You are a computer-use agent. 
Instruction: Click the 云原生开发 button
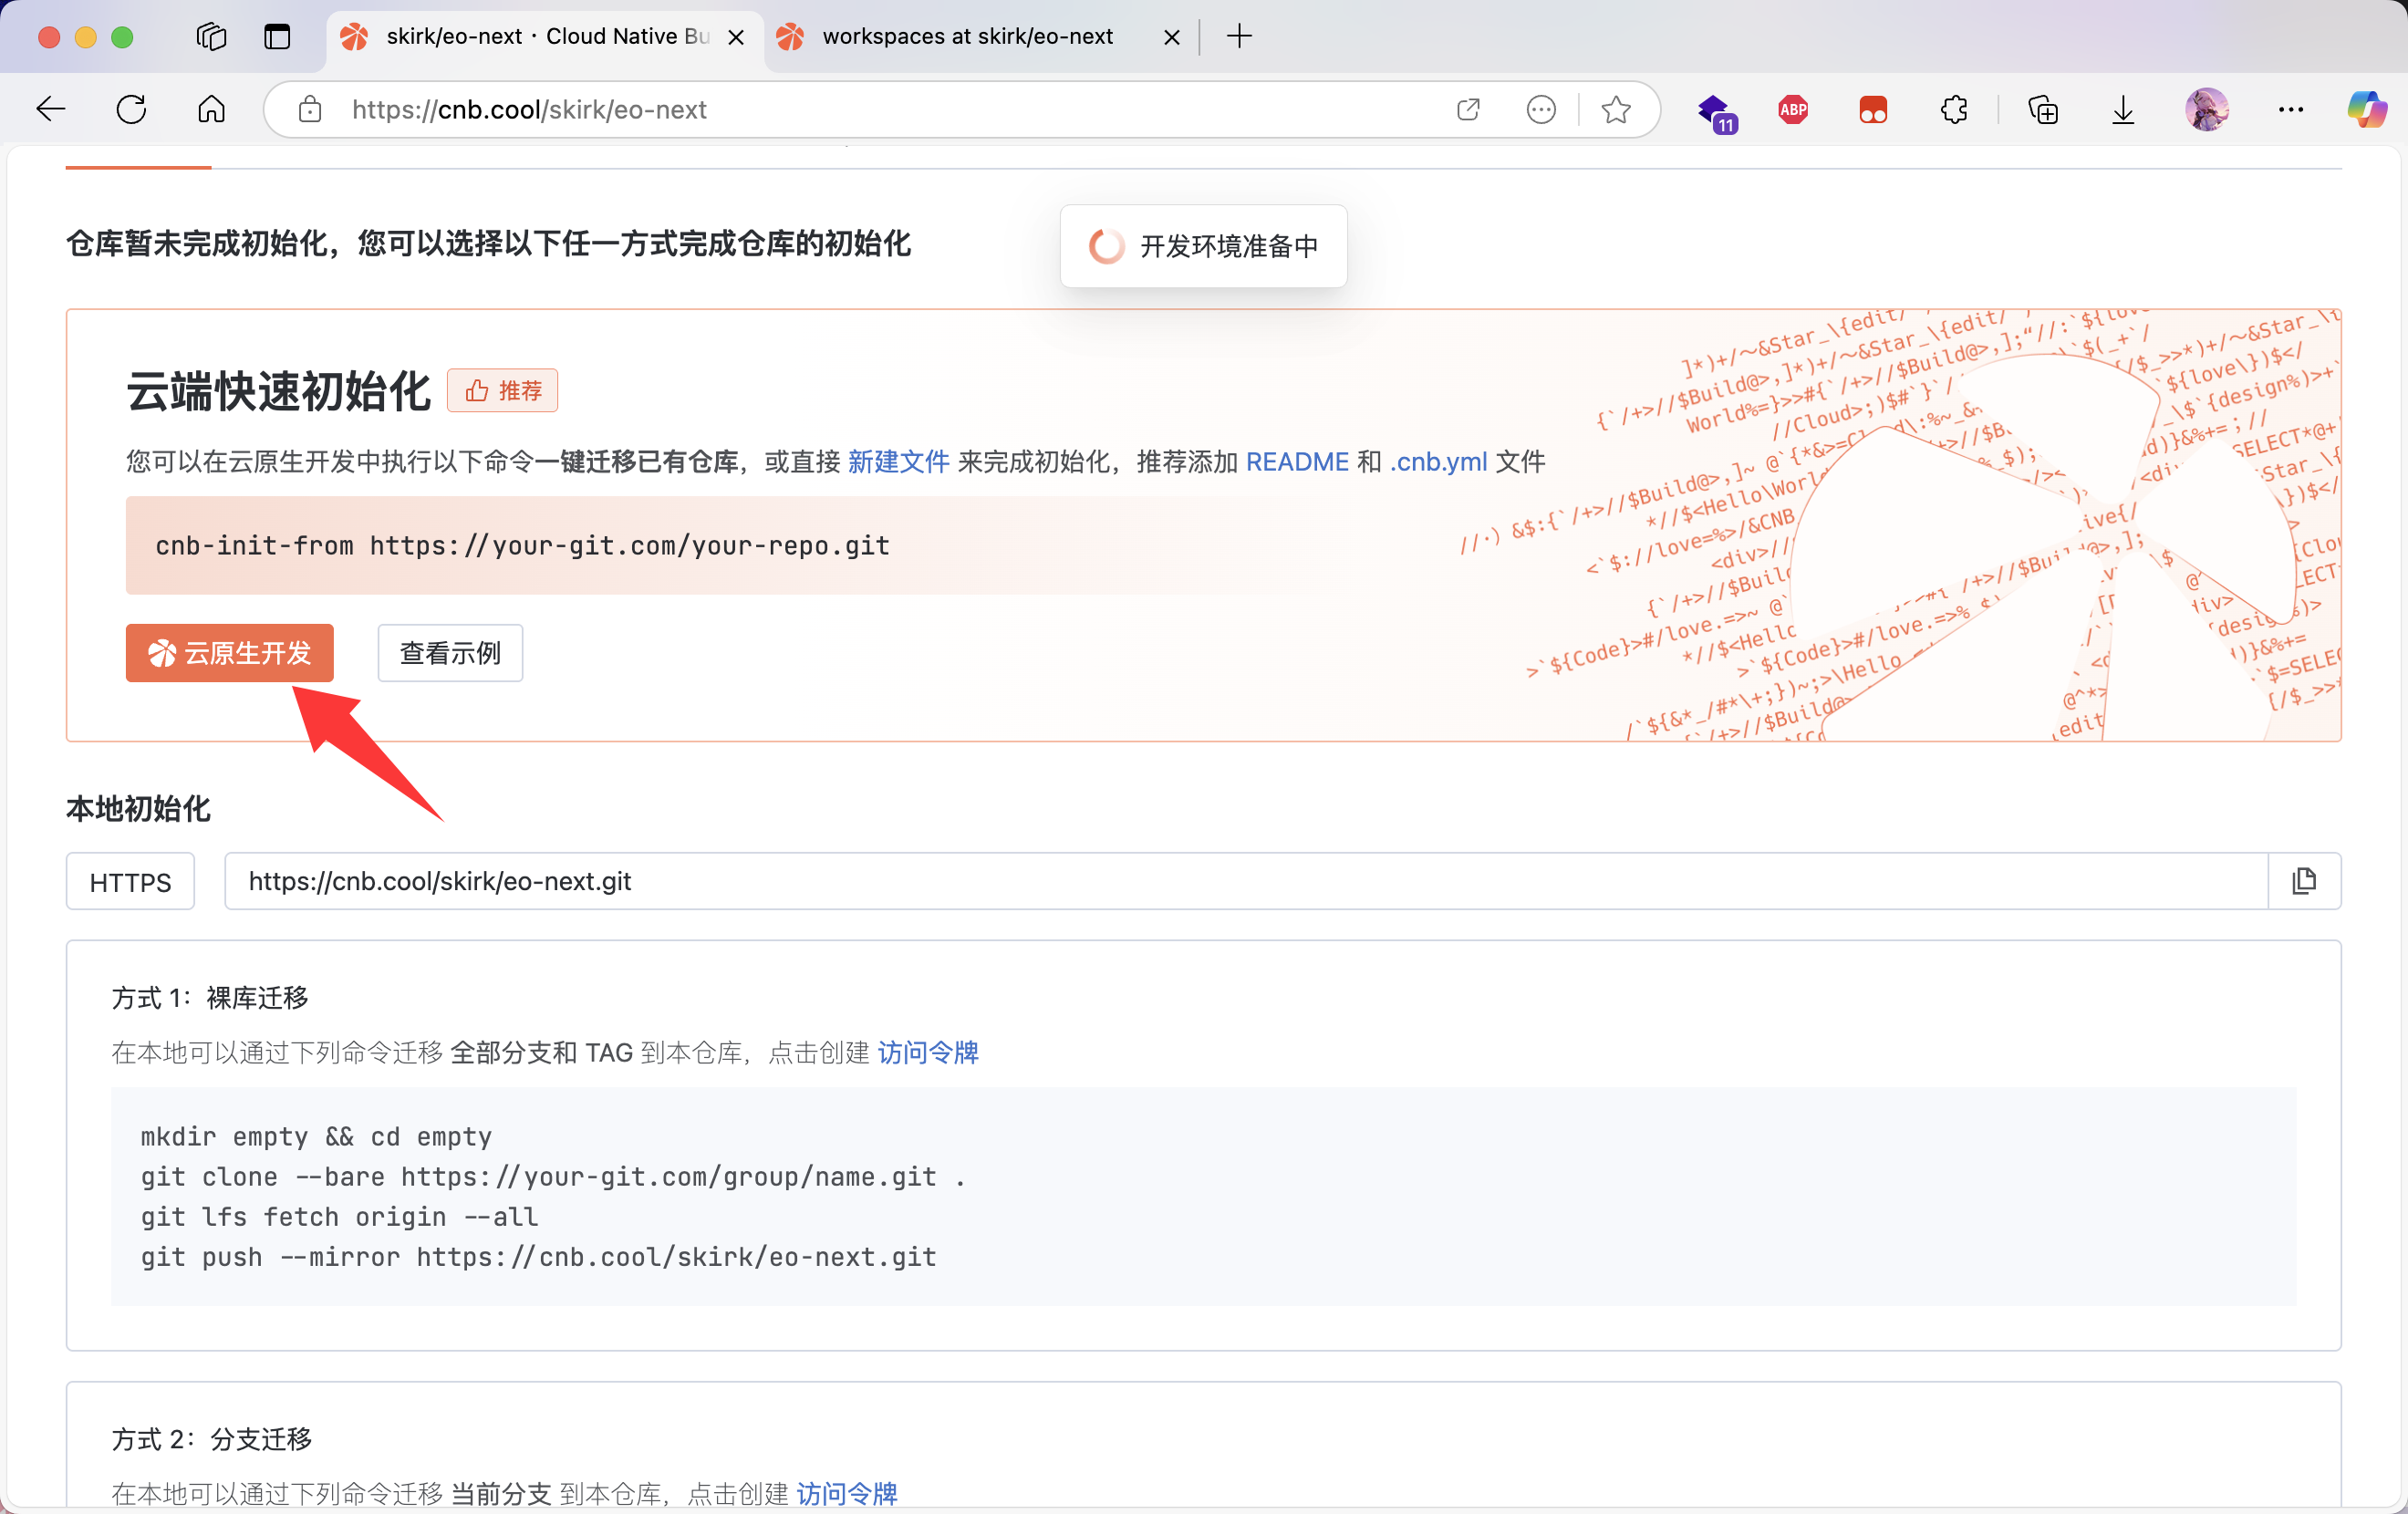[x=230, y=653]
